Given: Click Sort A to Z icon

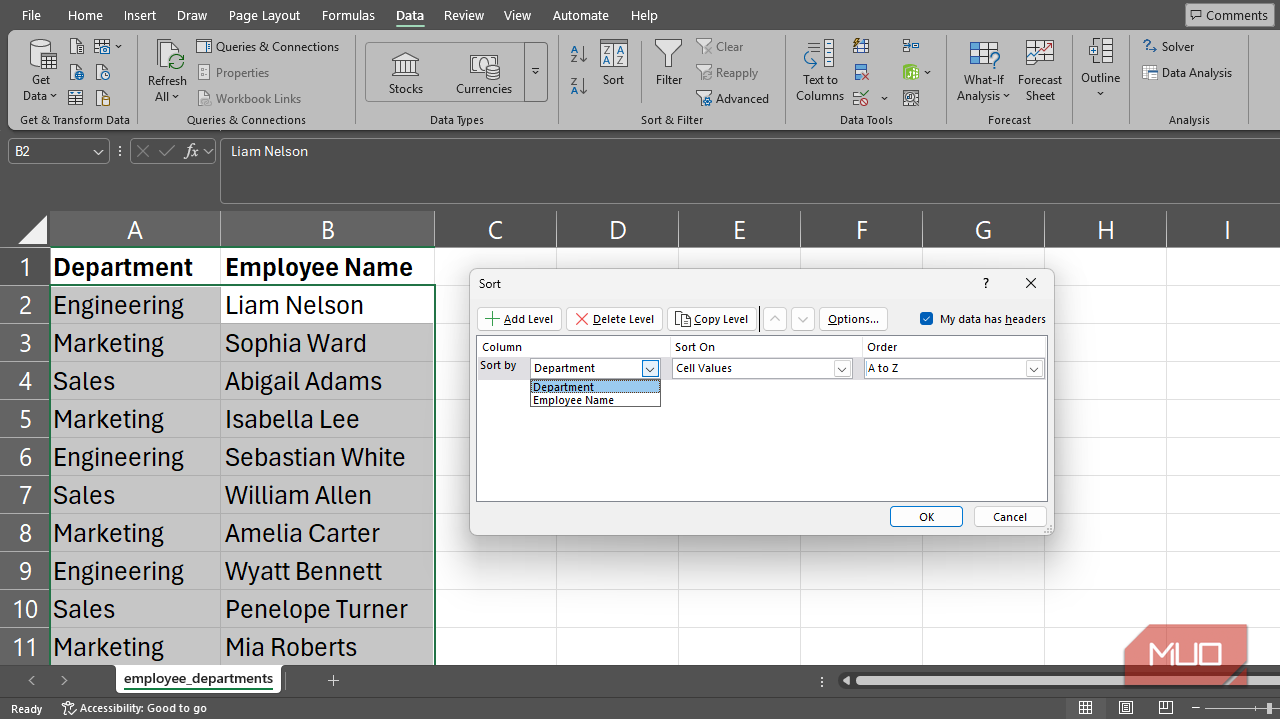Looking at the screenshot, I should pyautogui.click(x=579, y=54).
